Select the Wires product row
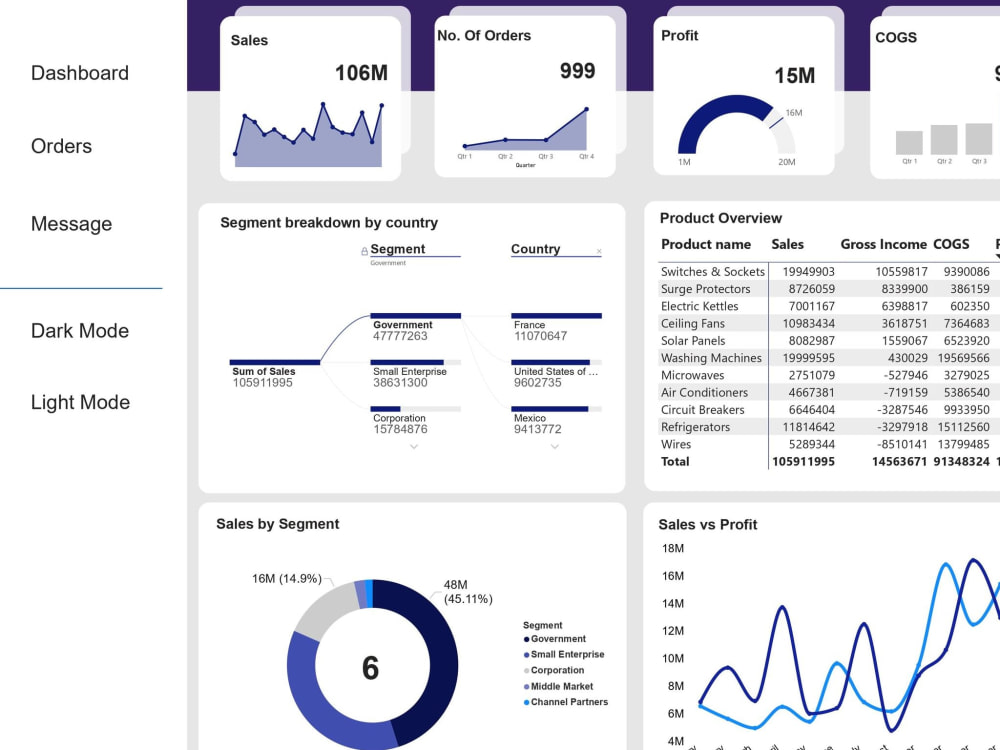This screenshot has height=750, width=1000. [x=829, y=444]
